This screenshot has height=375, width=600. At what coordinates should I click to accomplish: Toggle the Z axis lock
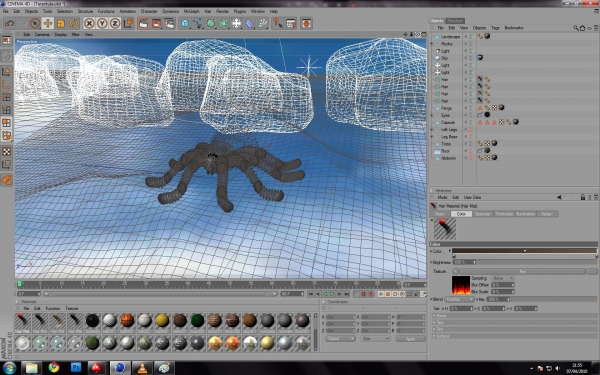[x=115, y=23]
